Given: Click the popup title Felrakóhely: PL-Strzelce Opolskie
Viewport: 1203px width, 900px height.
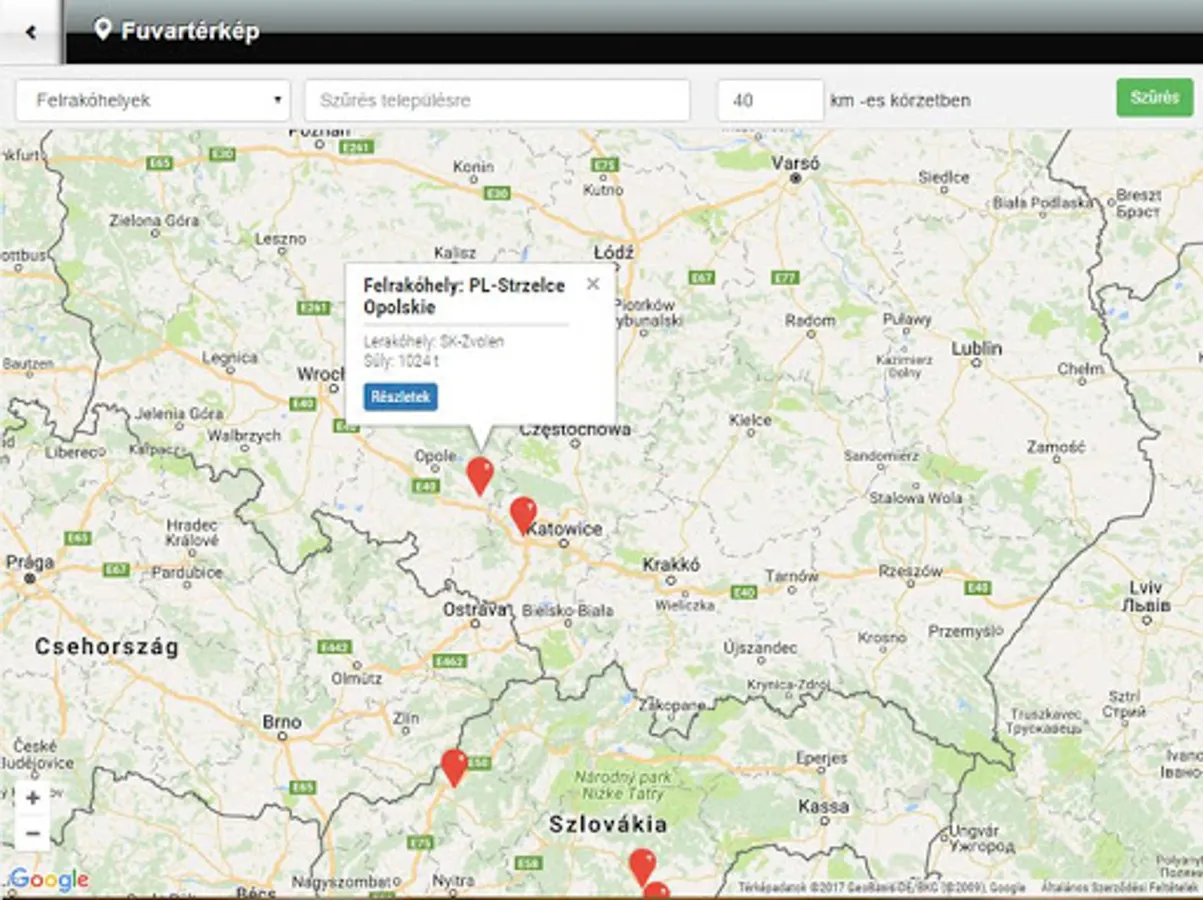Looking at the screenshot, I should tap(464, 297).
